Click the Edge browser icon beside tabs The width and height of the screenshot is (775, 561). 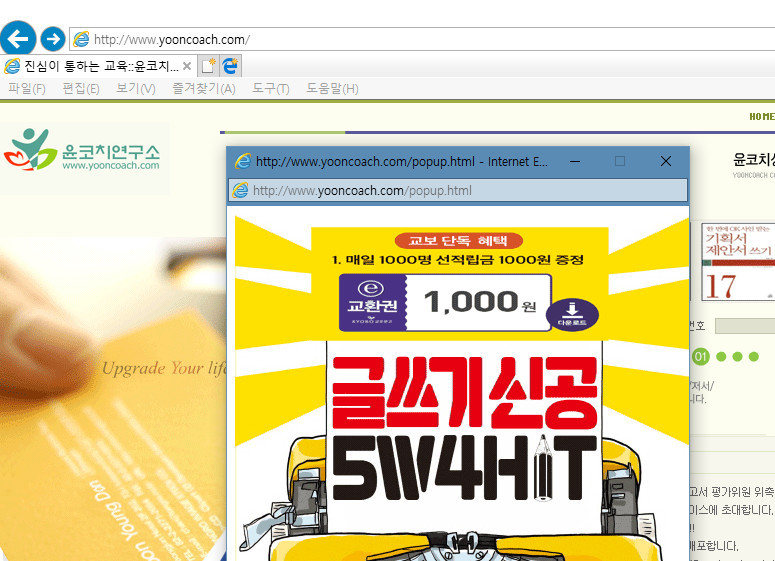pyautogui.click(x=230, y=66)
